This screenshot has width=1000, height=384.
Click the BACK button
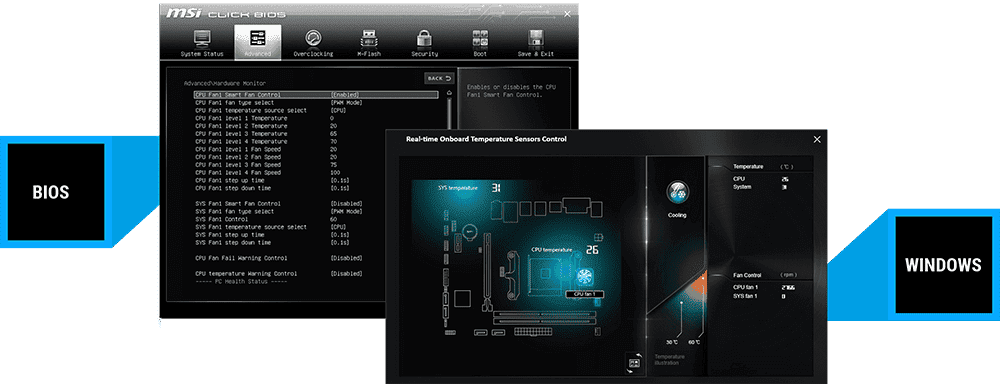click(x=439, y=78)
